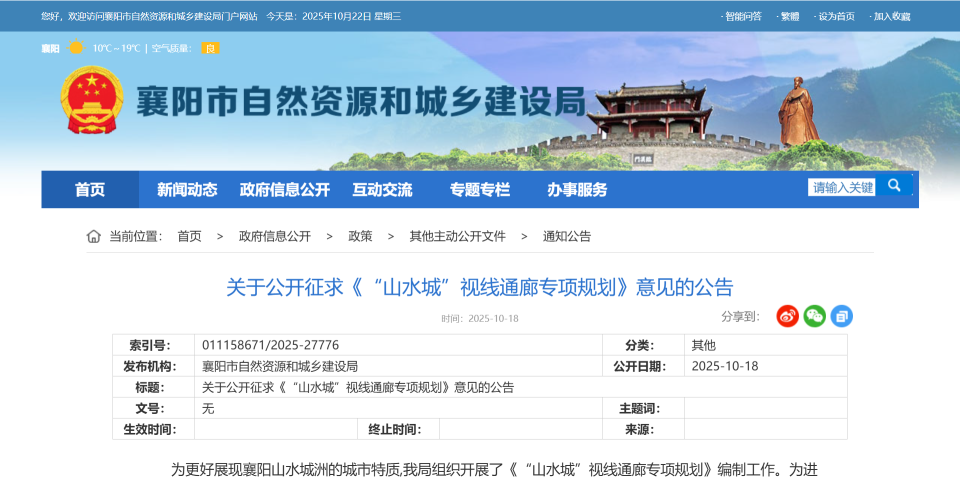This screenshot has width=960, height=480.
Task: Open the 首页 navigation tab
Action: click(90, 190)
